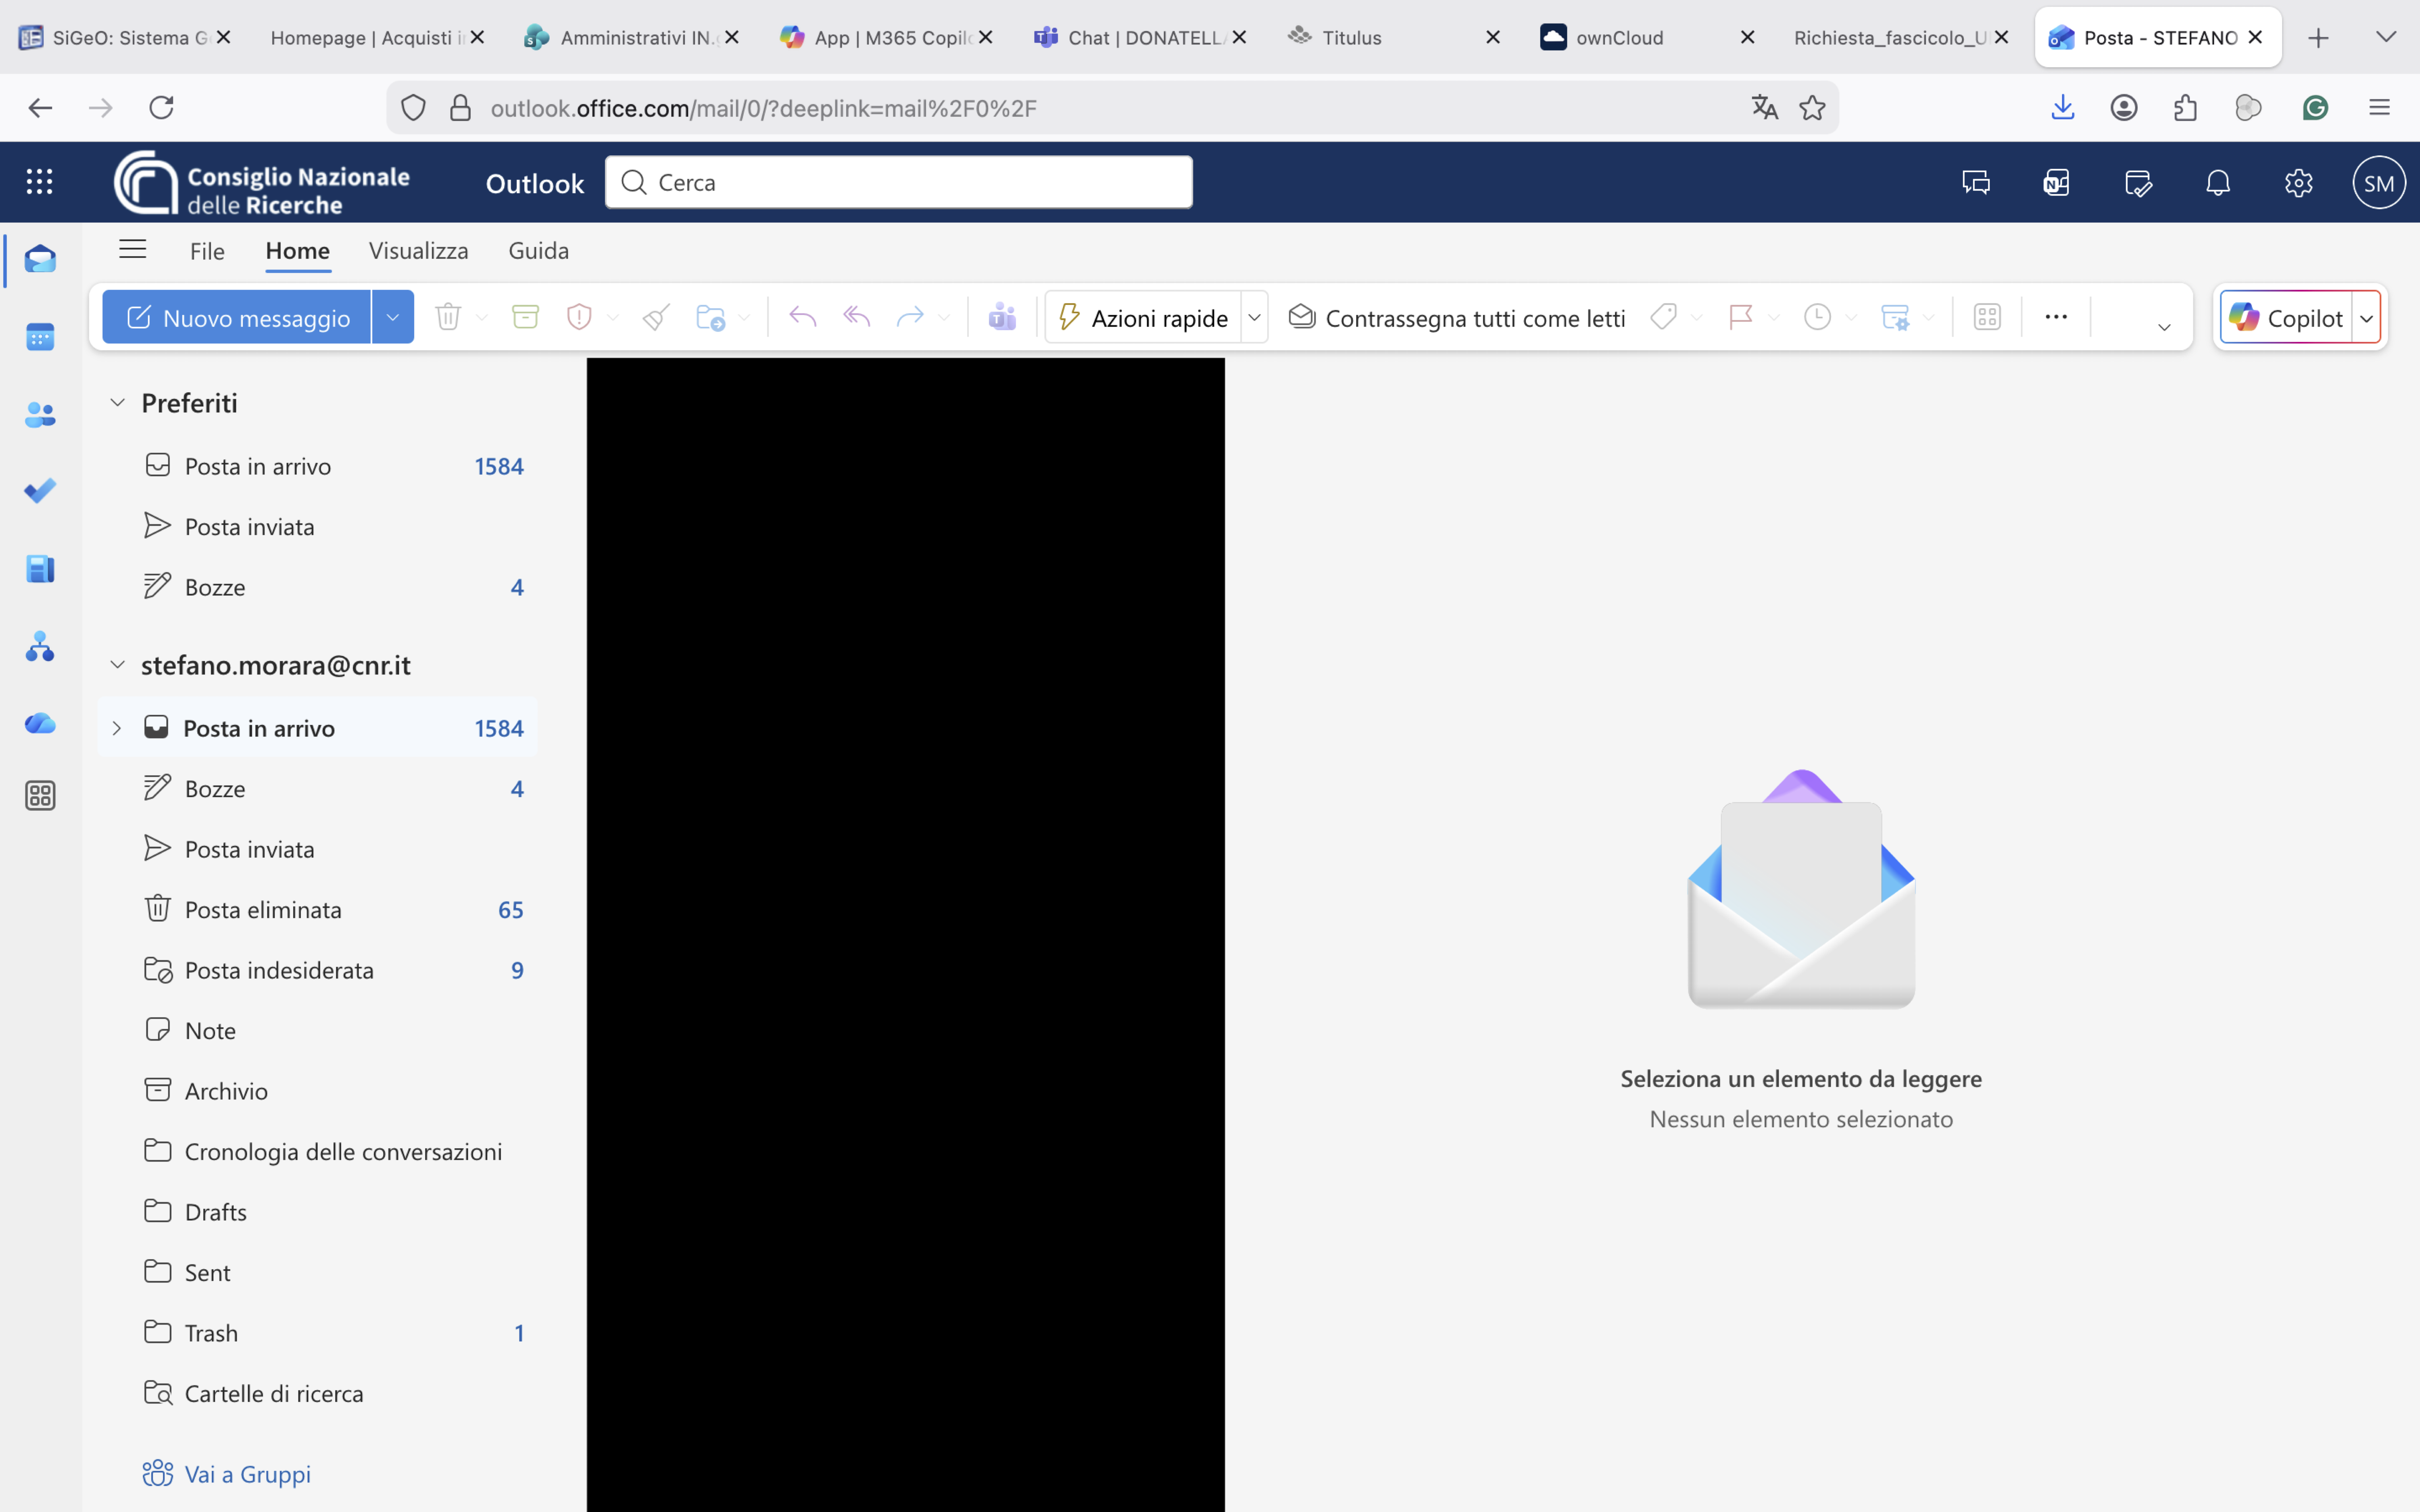Image resolution: width=2420 pixels, height=1512 pixels.
Task: Toggle the navigation pane hamburger button
Action: click(132, 250)
